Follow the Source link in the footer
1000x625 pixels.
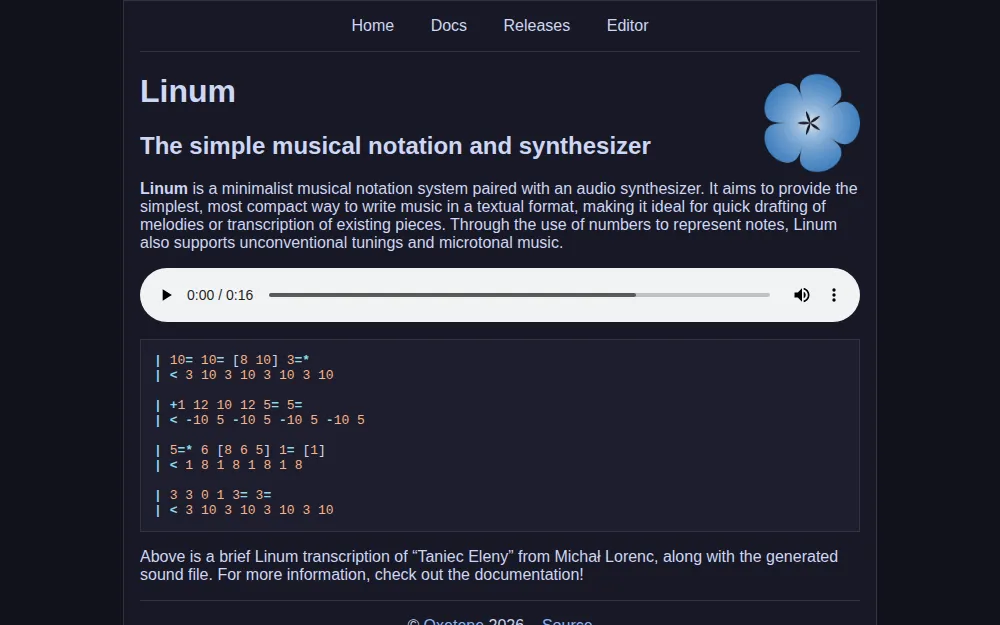click(x=567, y=622)
